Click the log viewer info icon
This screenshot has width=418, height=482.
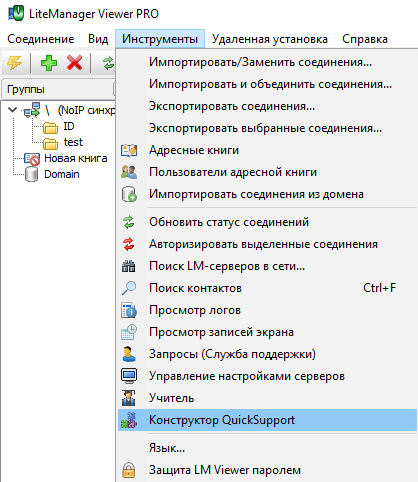129,310
